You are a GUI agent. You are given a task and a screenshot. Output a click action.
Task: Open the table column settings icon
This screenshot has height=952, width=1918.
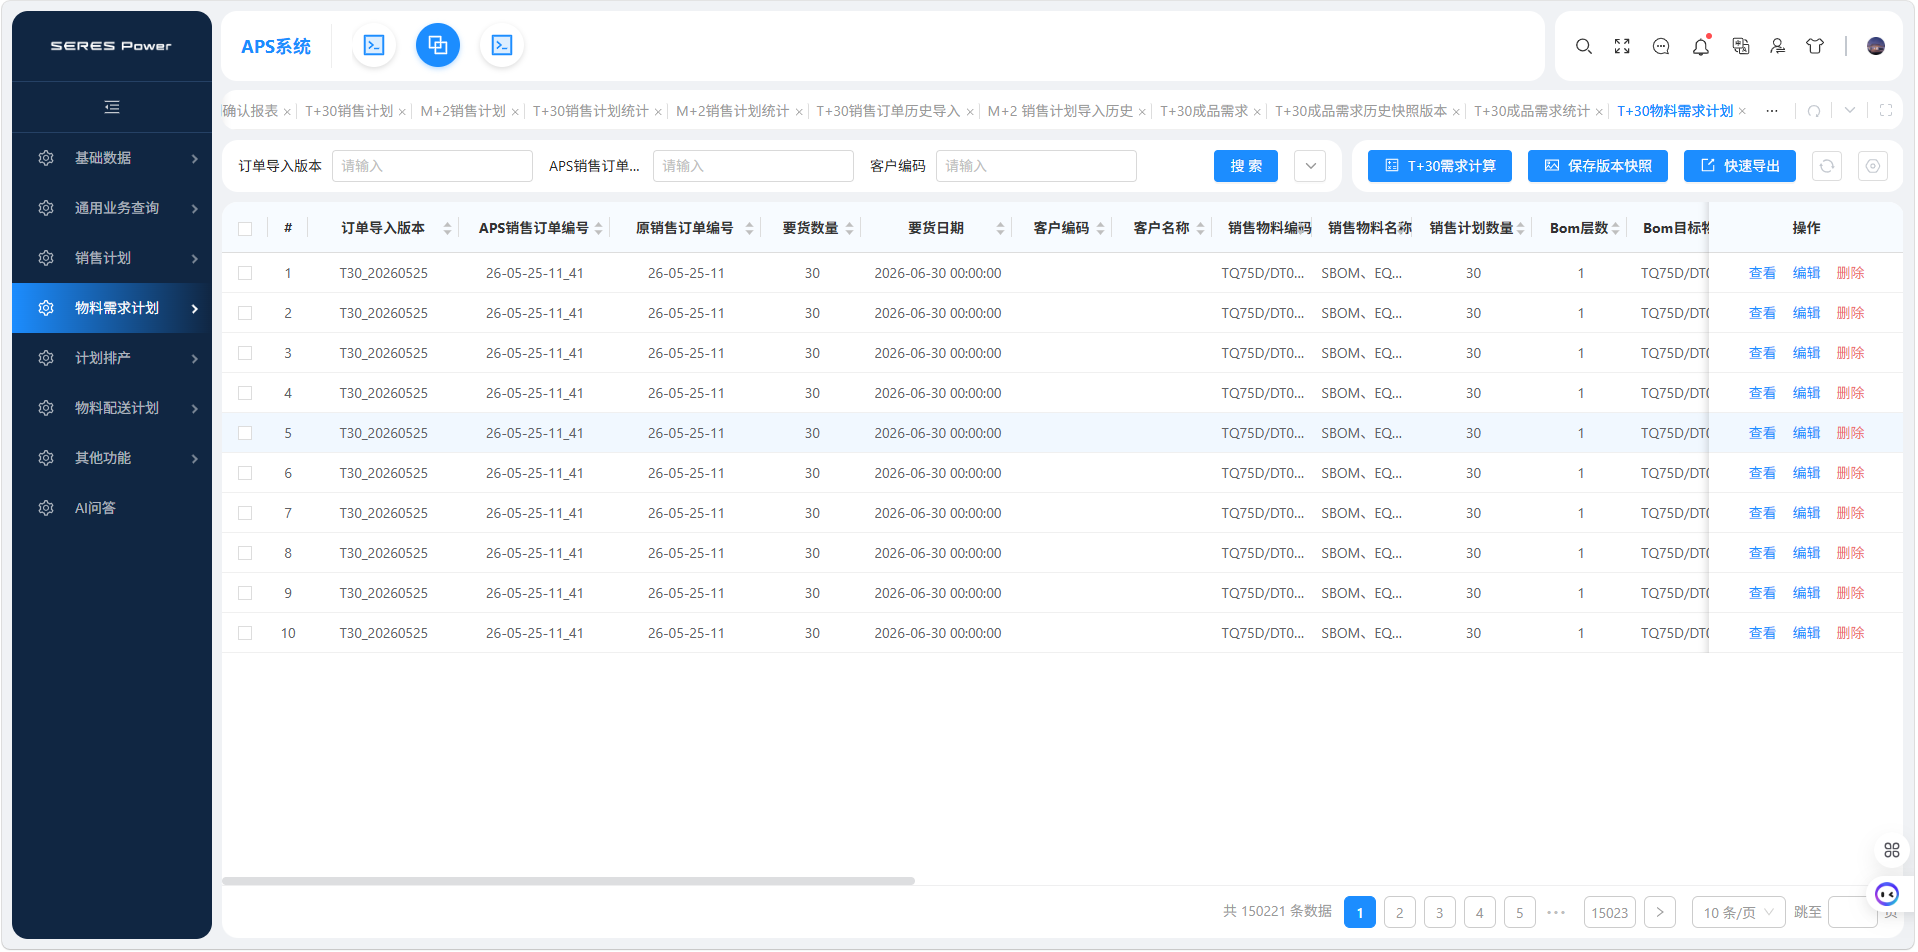point(1873,166)
